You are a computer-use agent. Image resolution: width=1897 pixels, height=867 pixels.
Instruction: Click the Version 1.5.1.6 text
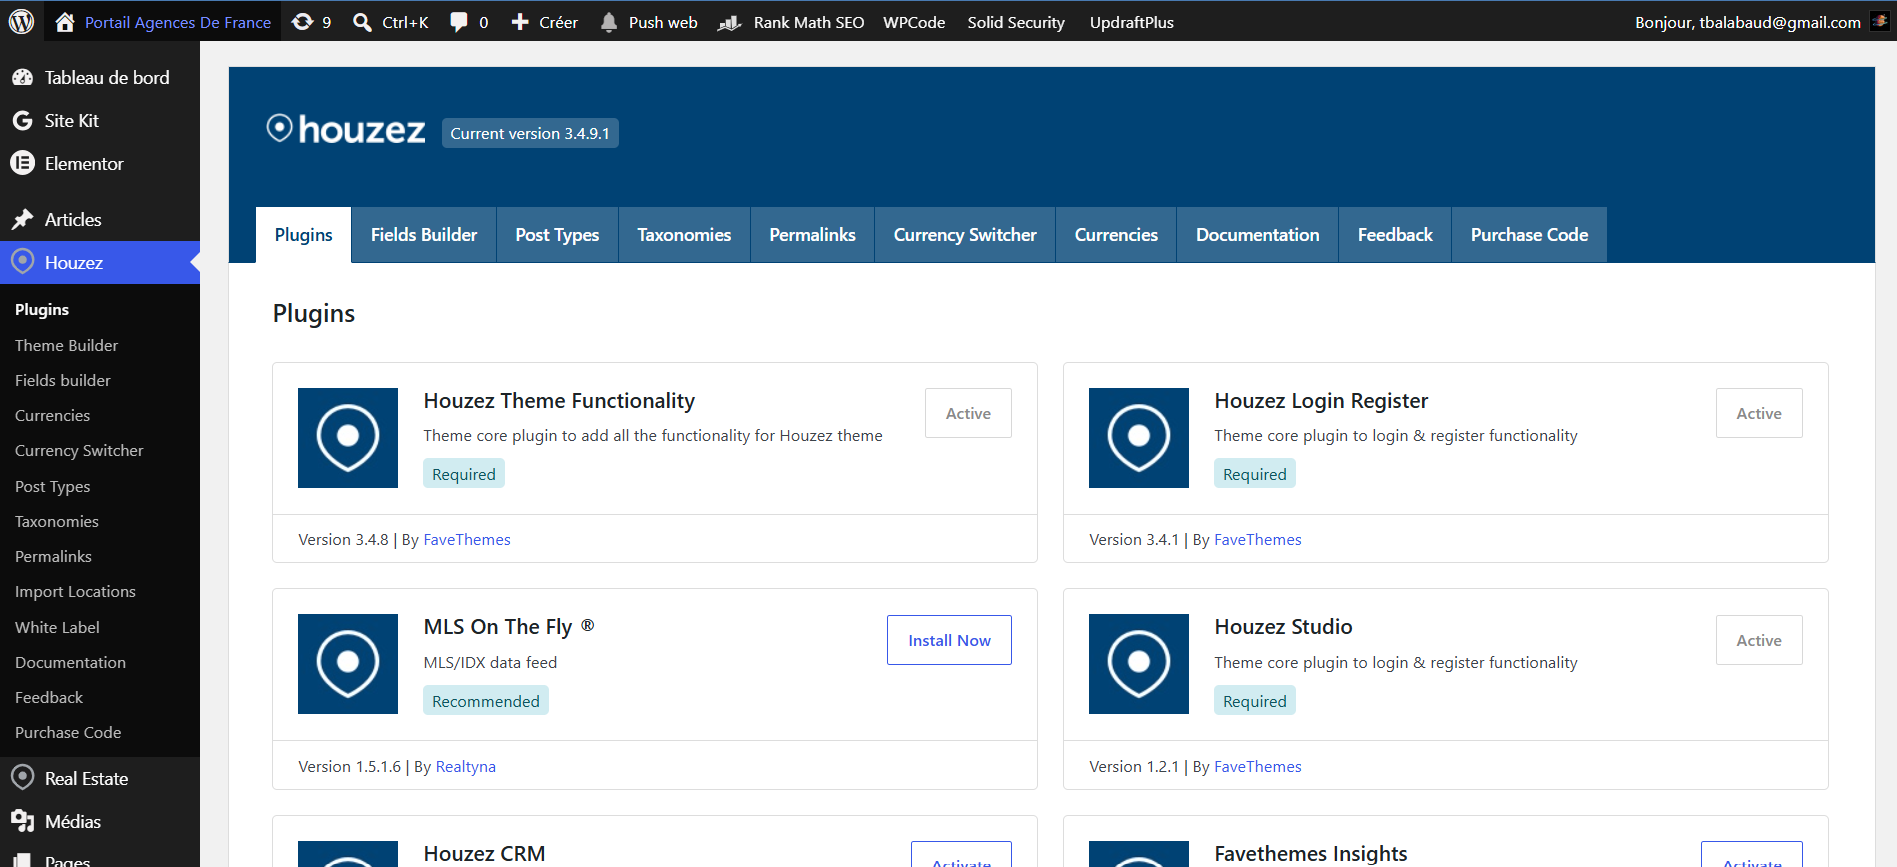point(349,767)
